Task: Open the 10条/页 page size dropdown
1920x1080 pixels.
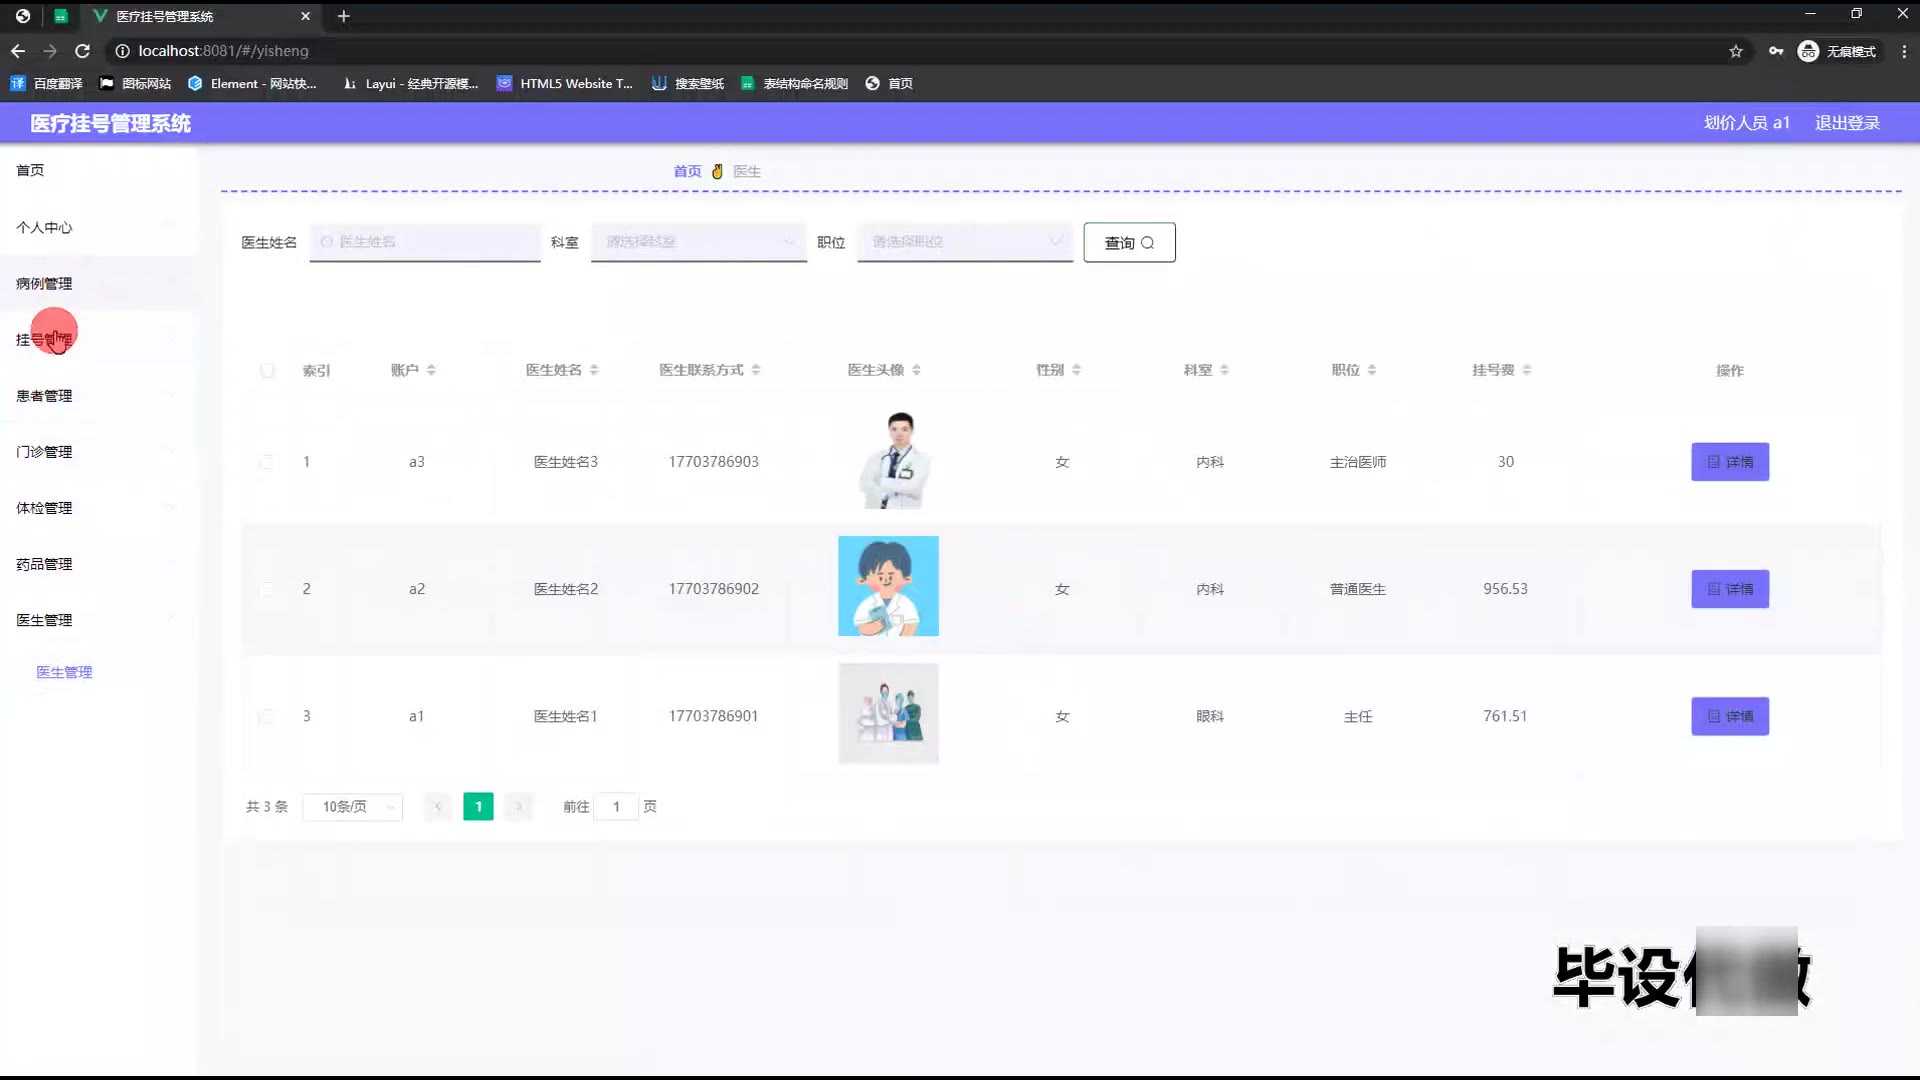Action: (352, 807)
